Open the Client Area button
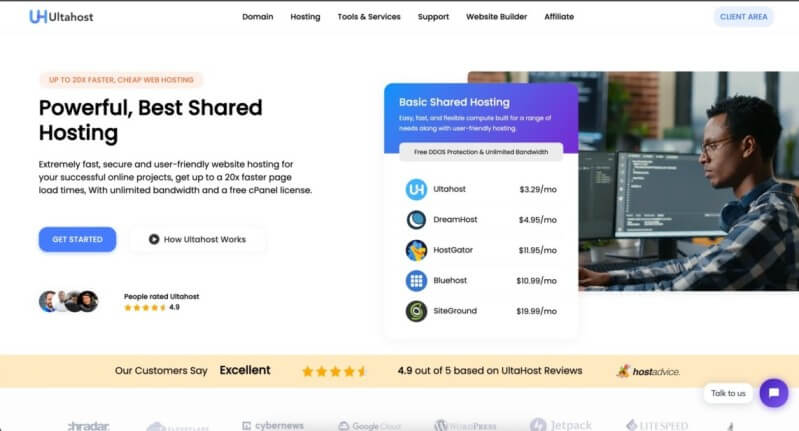Image resolution: width=799 pixels, height=431 pixels. pos(744,17)
